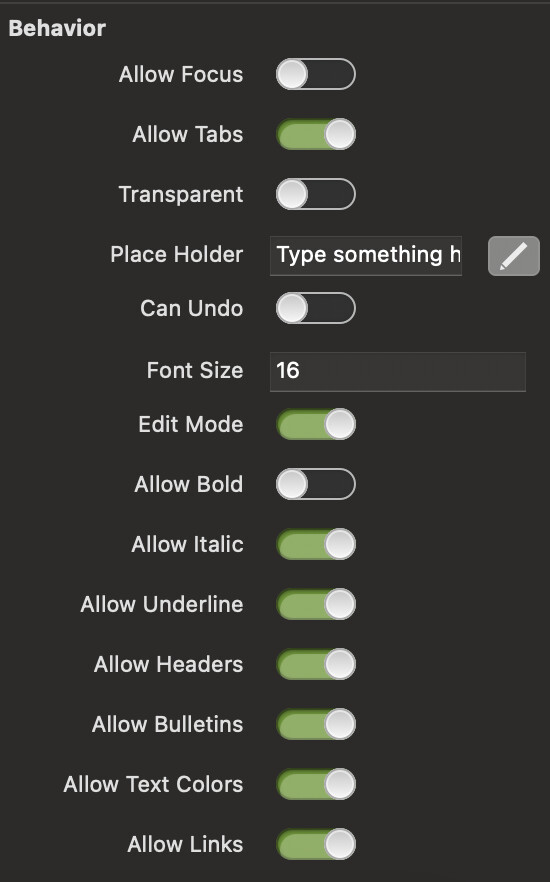This screenshot has height=882, width=550.
Task: Turn off the Allow Links toggle
Action: 315,844
